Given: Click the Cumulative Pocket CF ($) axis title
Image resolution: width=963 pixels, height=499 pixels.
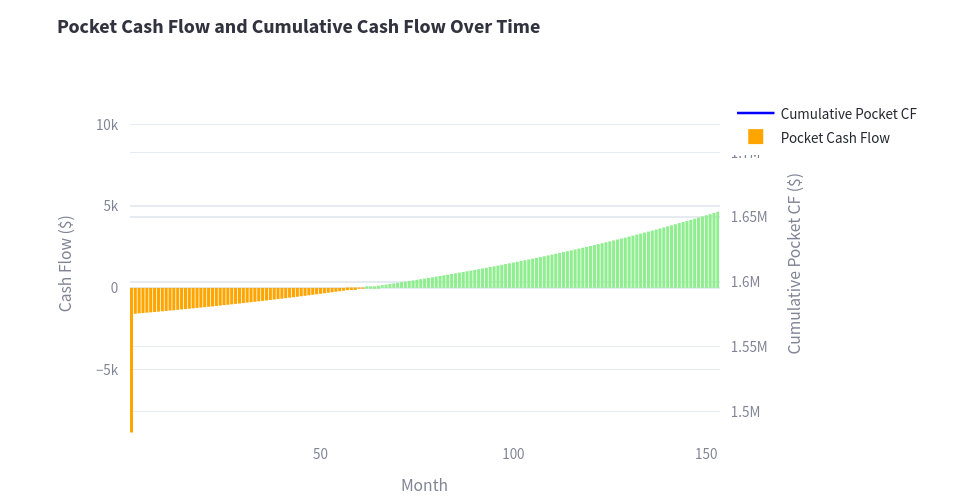Looking at the screenshot, I should click(794, 264).
